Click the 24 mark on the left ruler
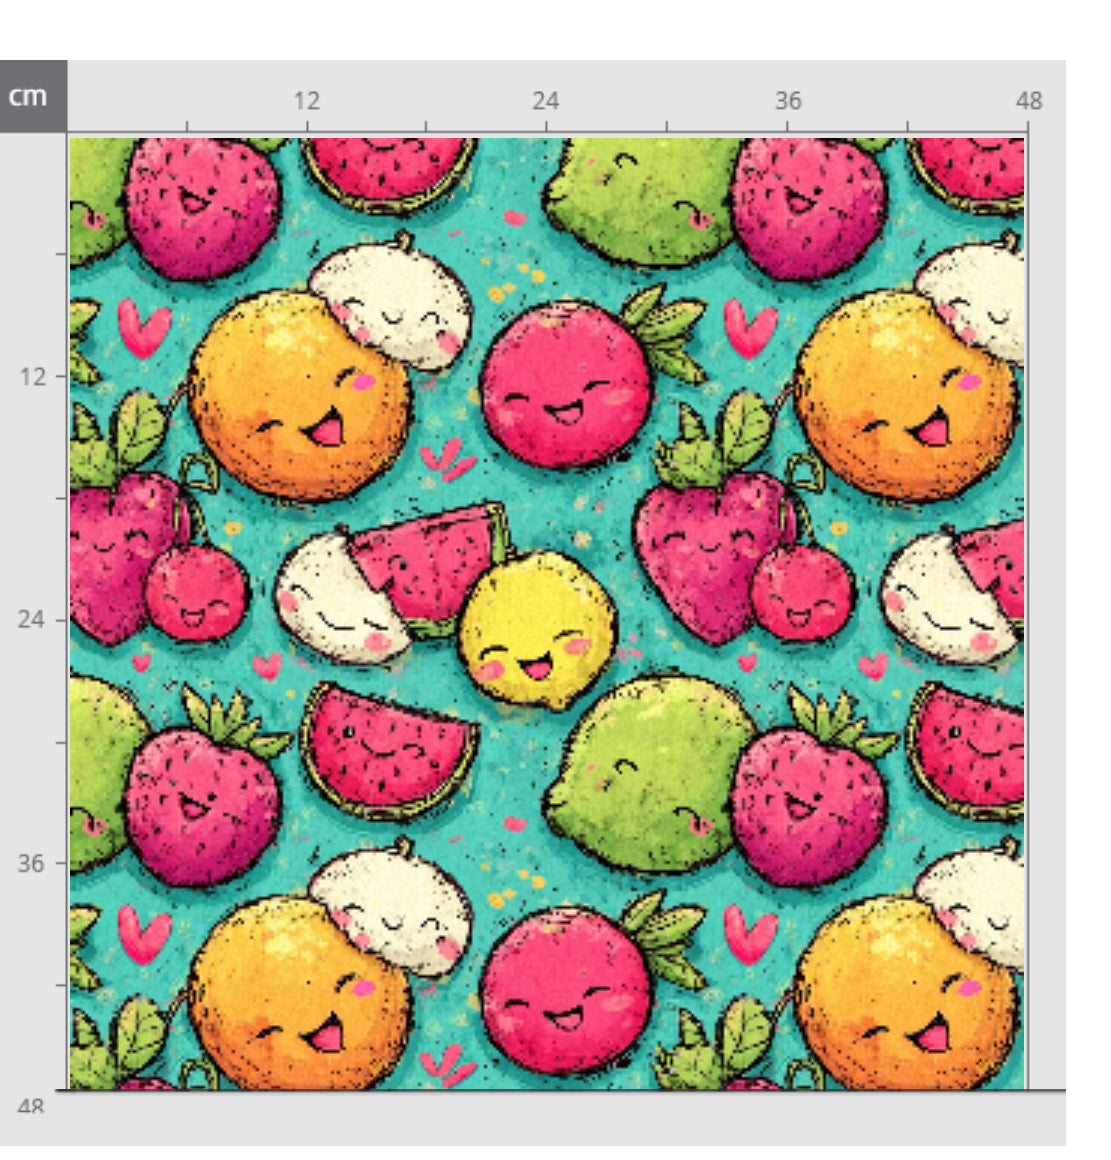This screenshot has height=1160, width=1111. click(x=31, y=619)
